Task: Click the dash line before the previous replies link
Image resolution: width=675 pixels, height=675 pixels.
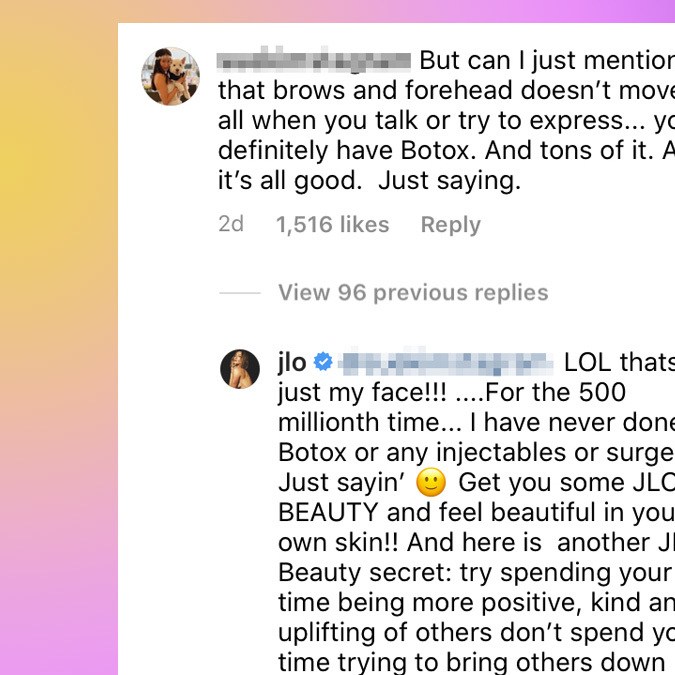Action: [x=240, y=293]
